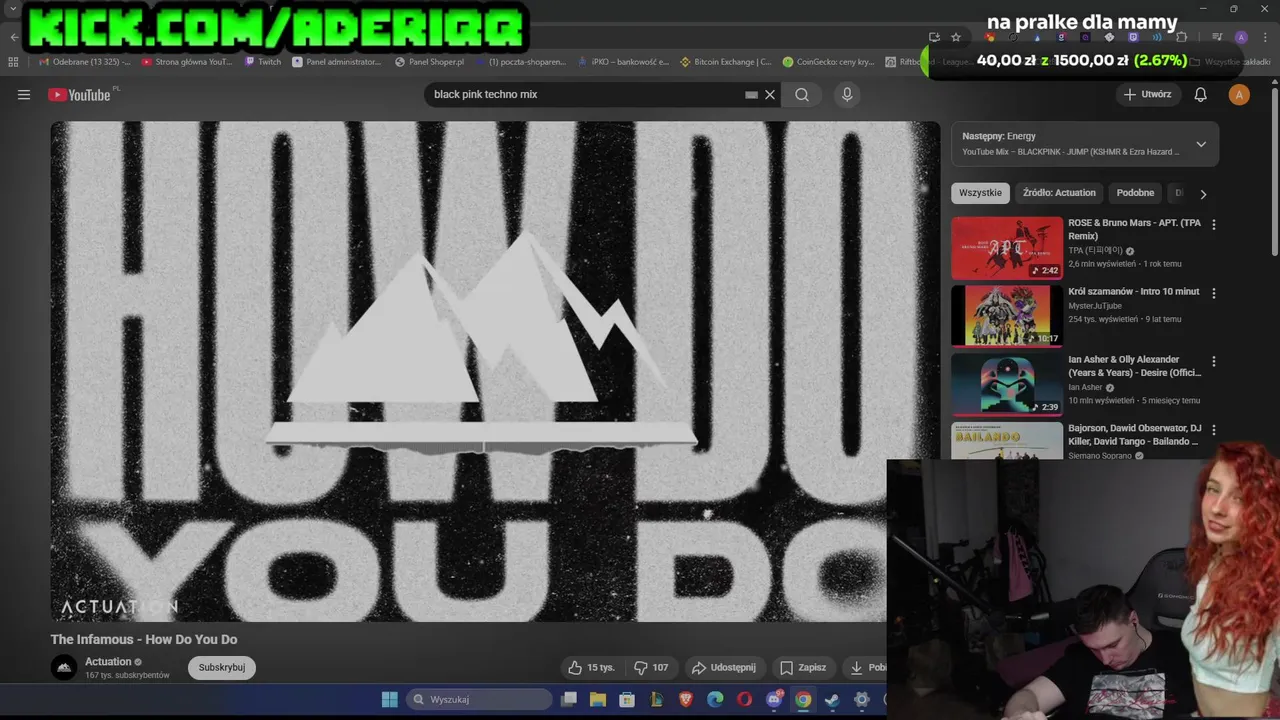
Task: Open YouTube notifications bell
Action: [1200, 95]
